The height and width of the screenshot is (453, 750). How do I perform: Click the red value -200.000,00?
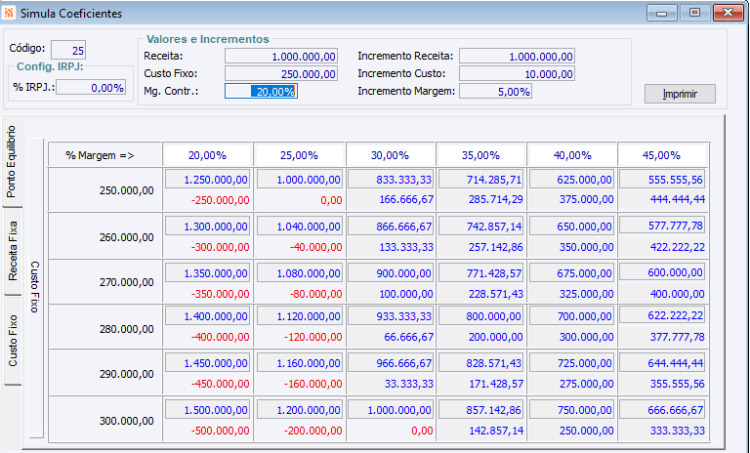coord(313,431)
